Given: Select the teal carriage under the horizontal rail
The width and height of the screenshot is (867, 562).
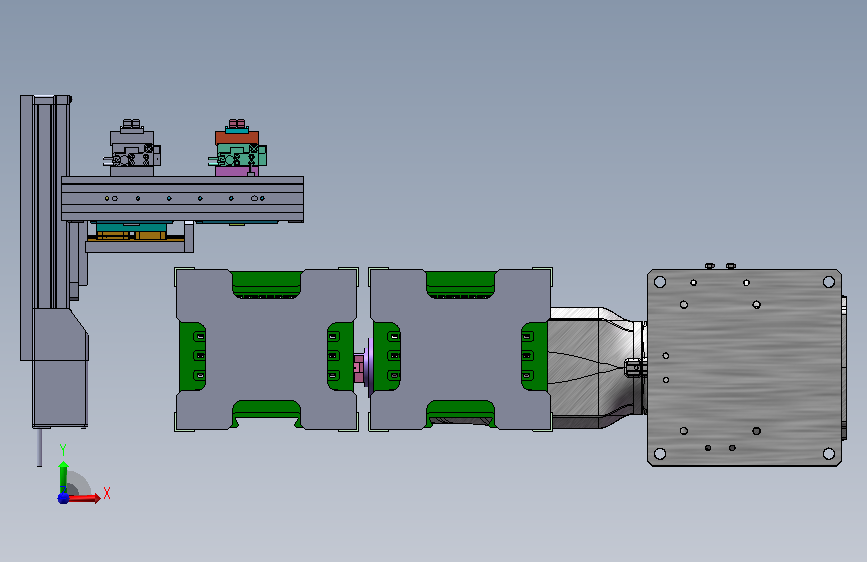Looking at the screenshot, I should coord(132,227).
